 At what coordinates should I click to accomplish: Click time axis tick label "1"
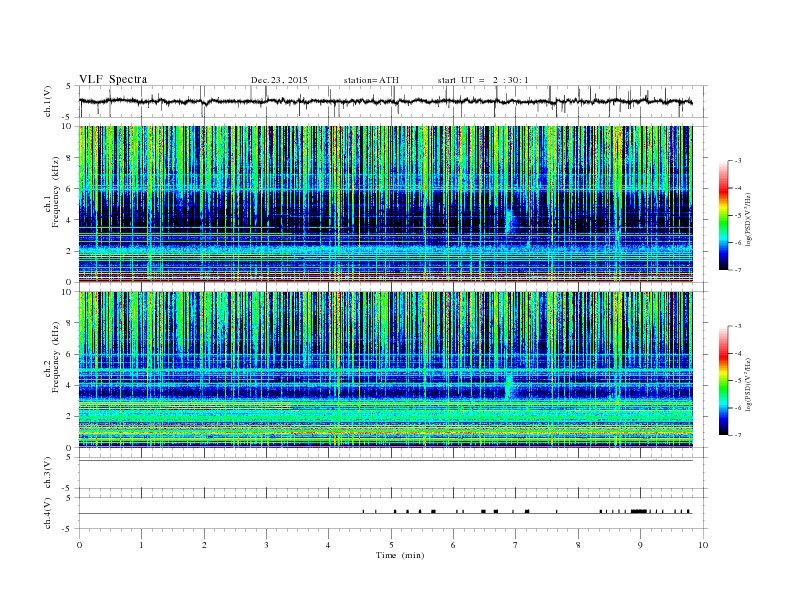point(141,545)
